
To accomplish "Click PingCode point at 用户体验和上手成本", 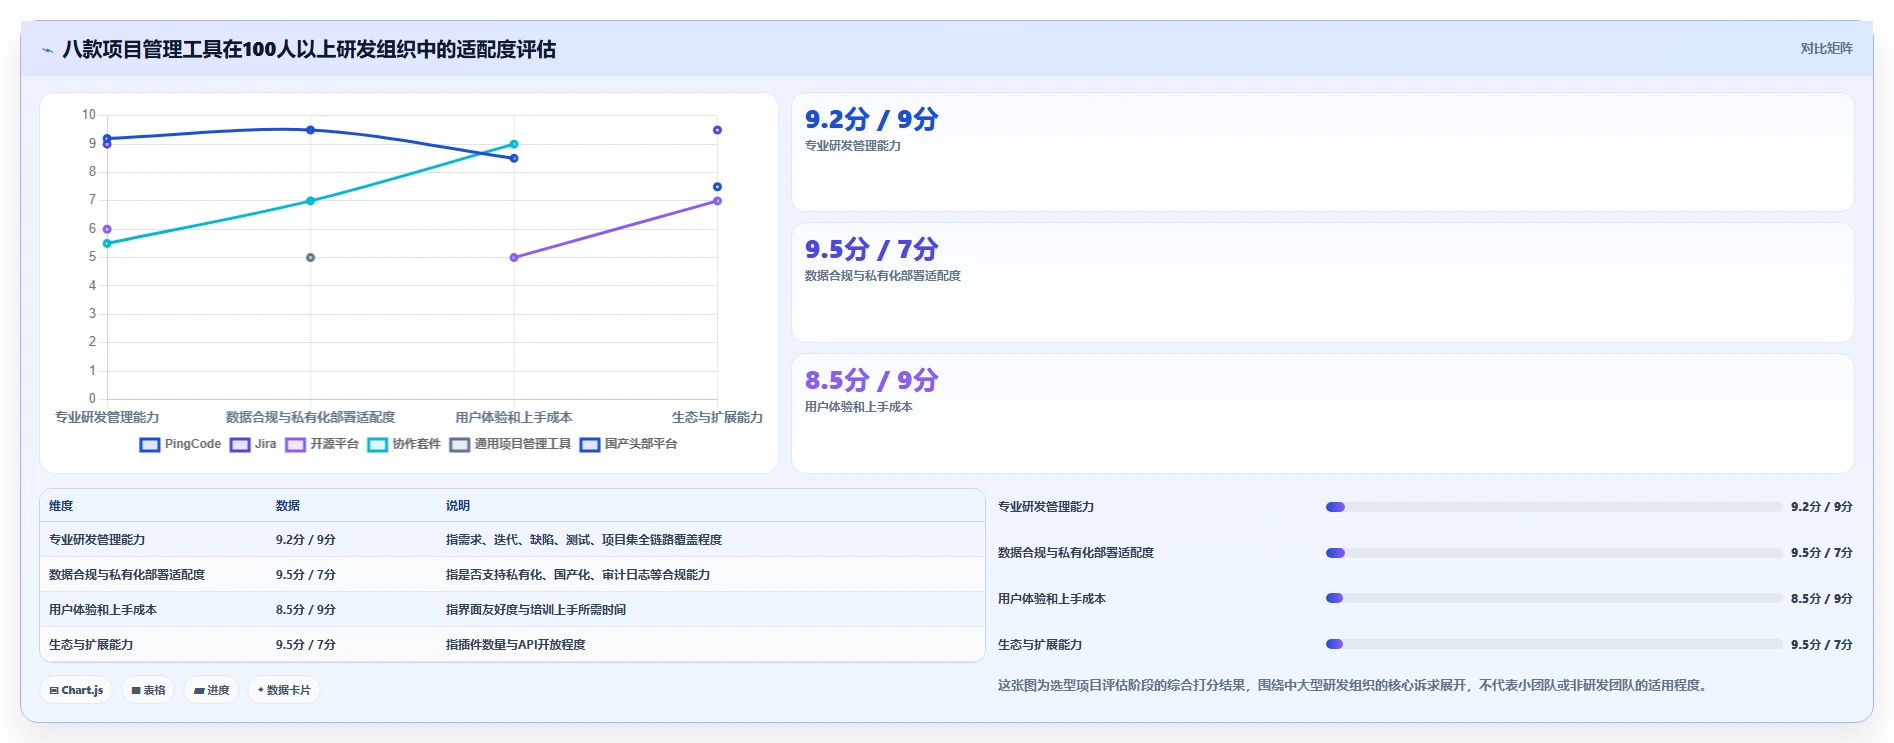I will click(x=514, y=158).
